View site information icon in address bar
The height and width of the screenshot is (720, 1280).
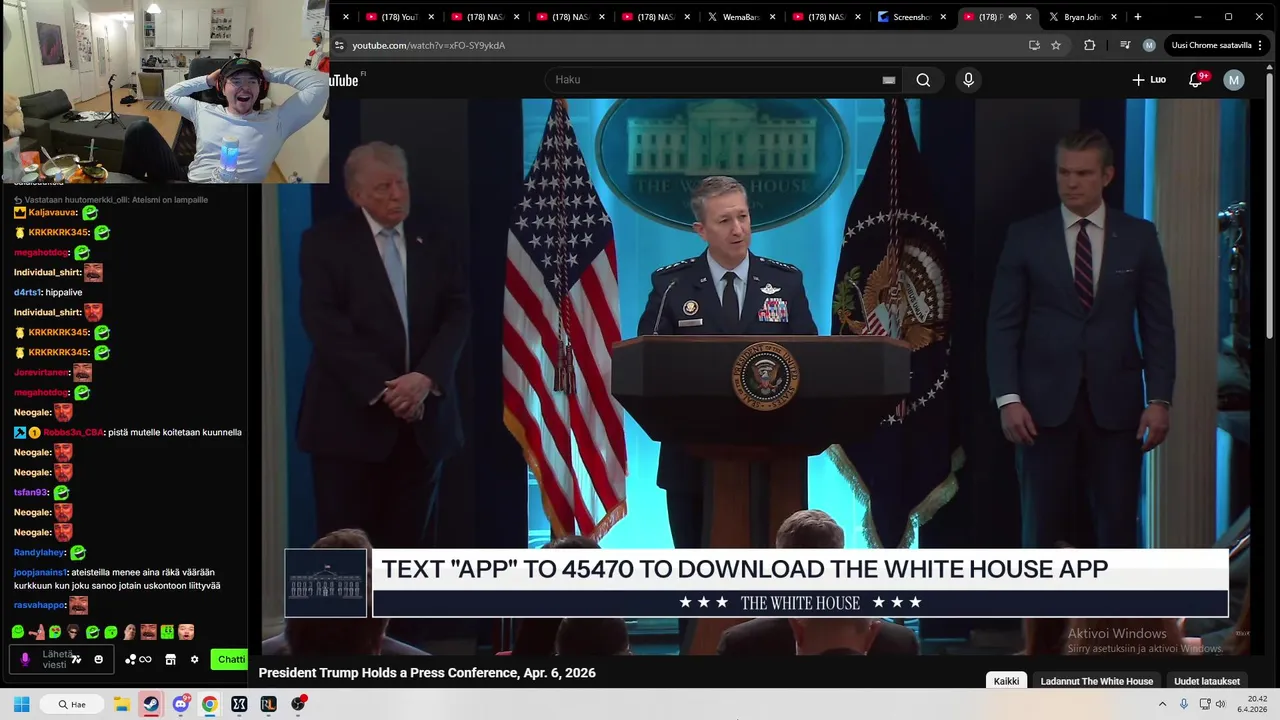coord(340,45)
